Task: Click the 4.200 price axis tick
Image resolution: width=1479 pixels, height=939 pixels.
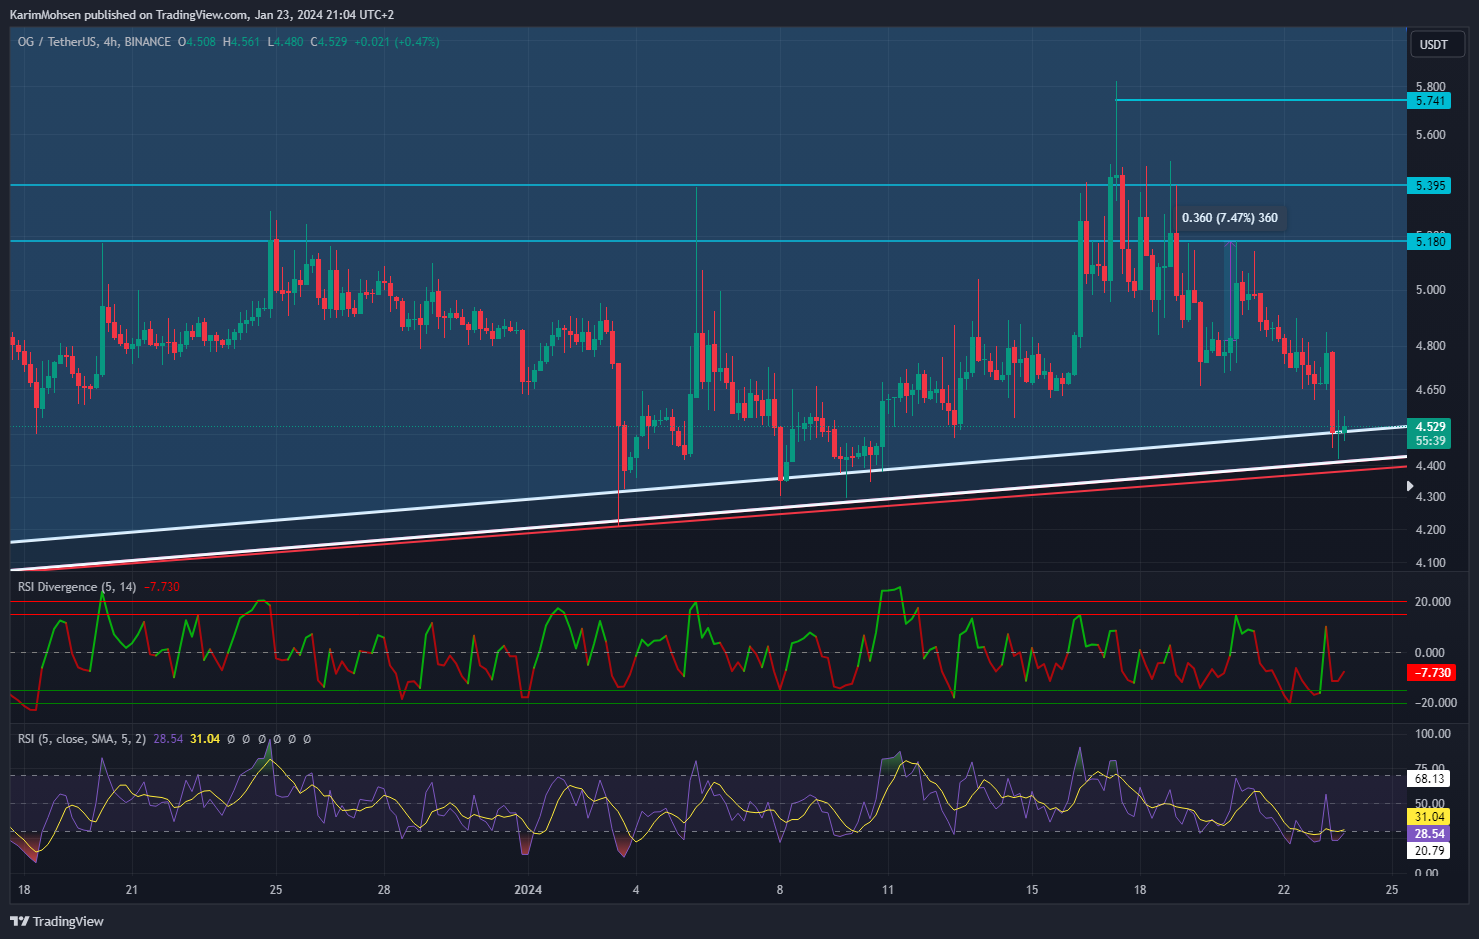Action: [1431, 530]
